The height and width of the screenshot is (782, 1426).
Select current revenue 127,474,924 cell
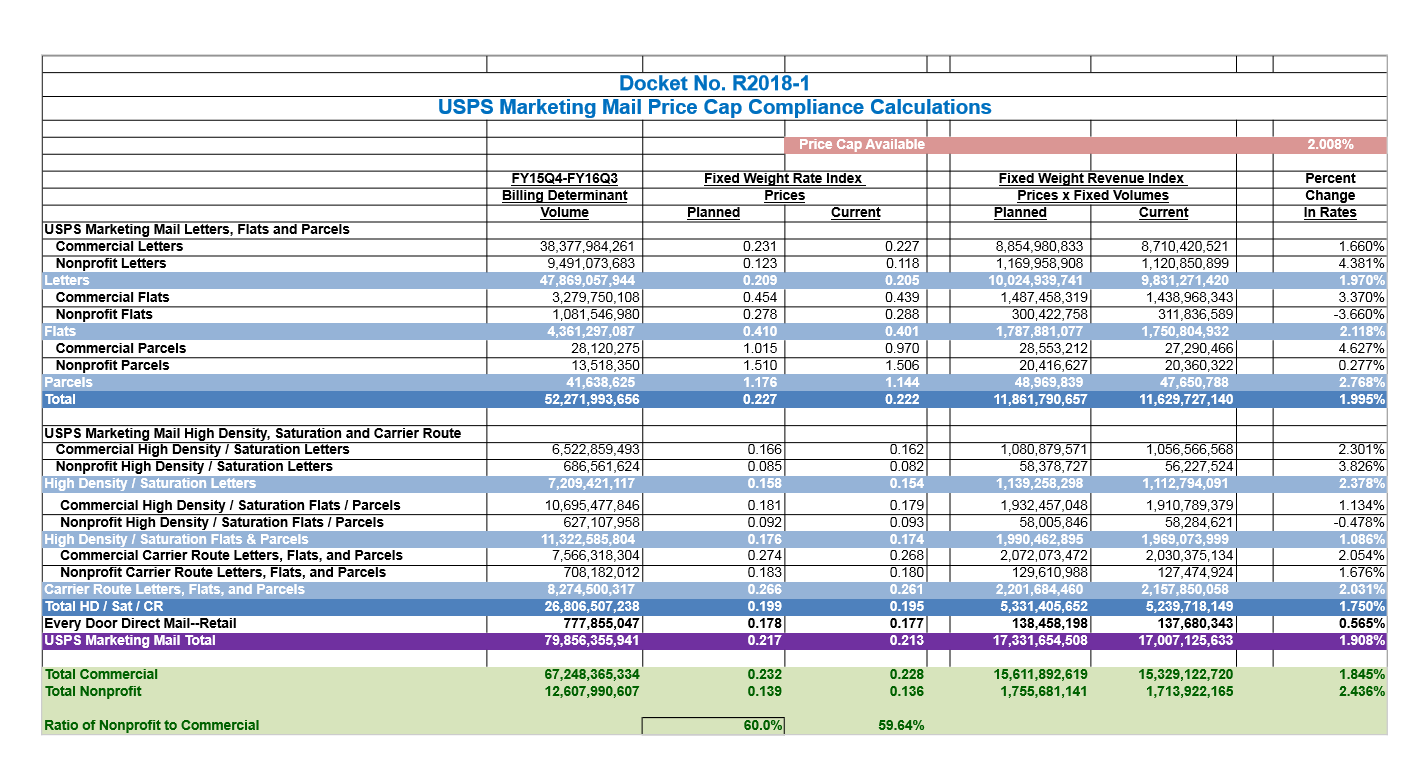click(x=1195, y=573)
